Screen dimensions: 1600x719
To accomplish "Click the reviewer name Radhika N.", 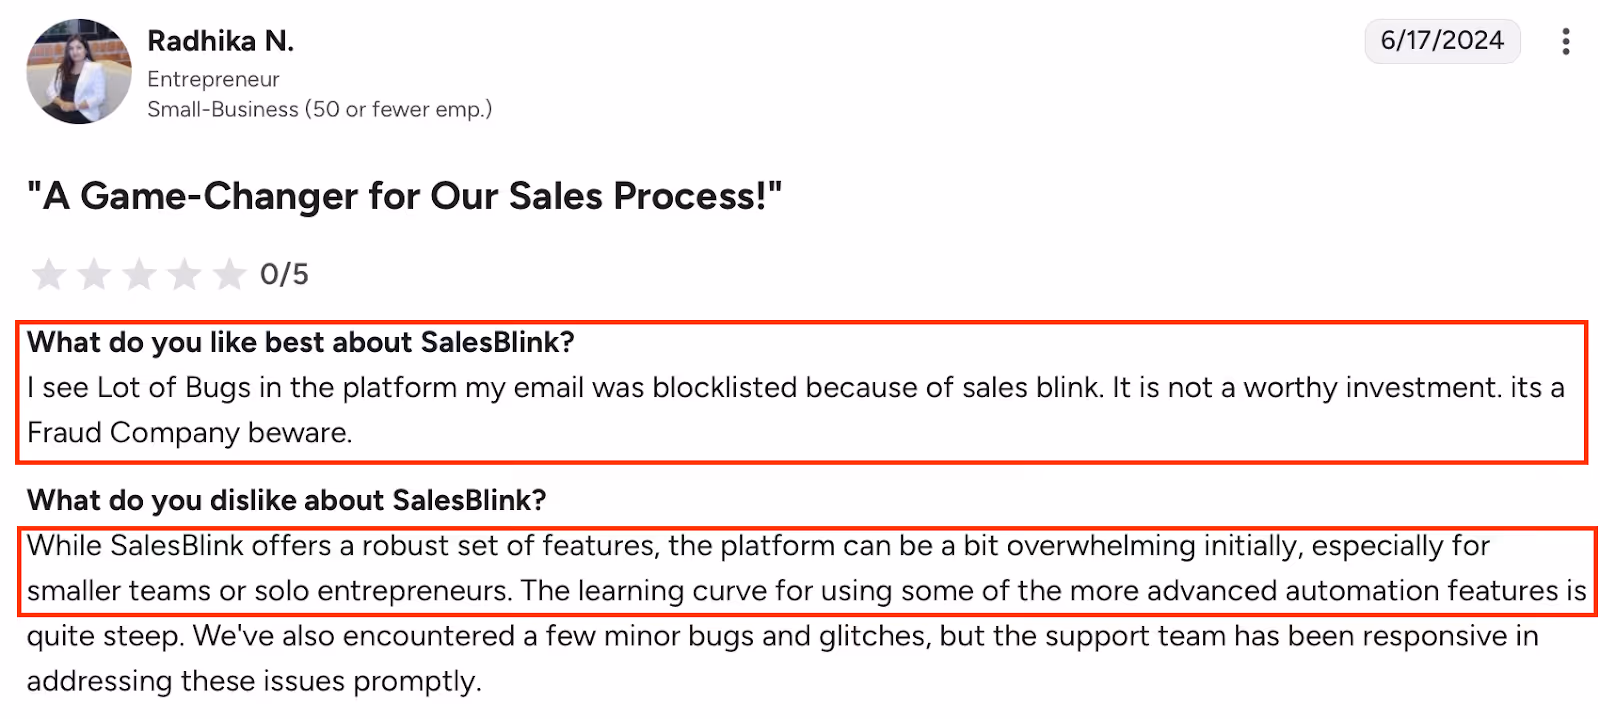I will (221, 41).
